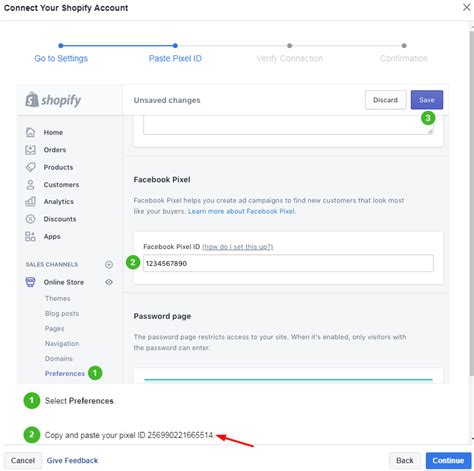Viewport: 474px width, 471px height.
Task: Open the how do I set this up link
Action: 237,247
